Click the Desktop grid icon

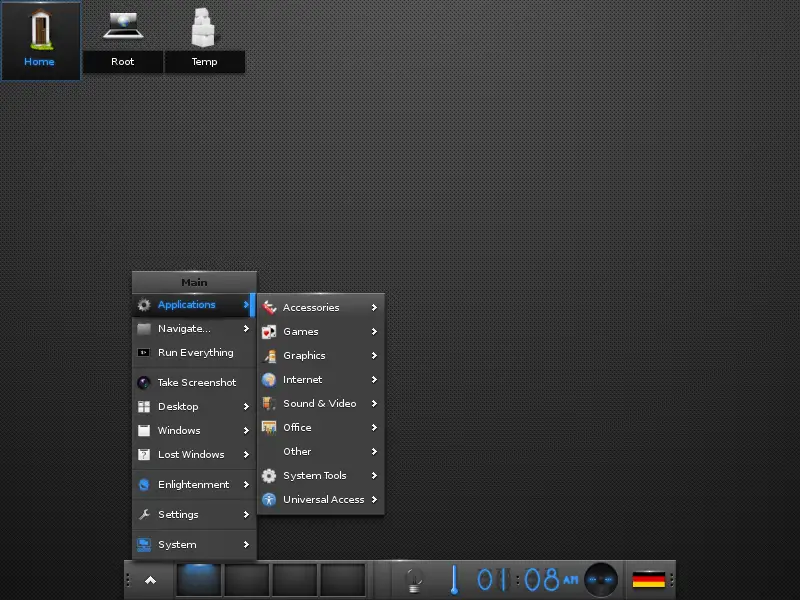[x=144, y=407]
